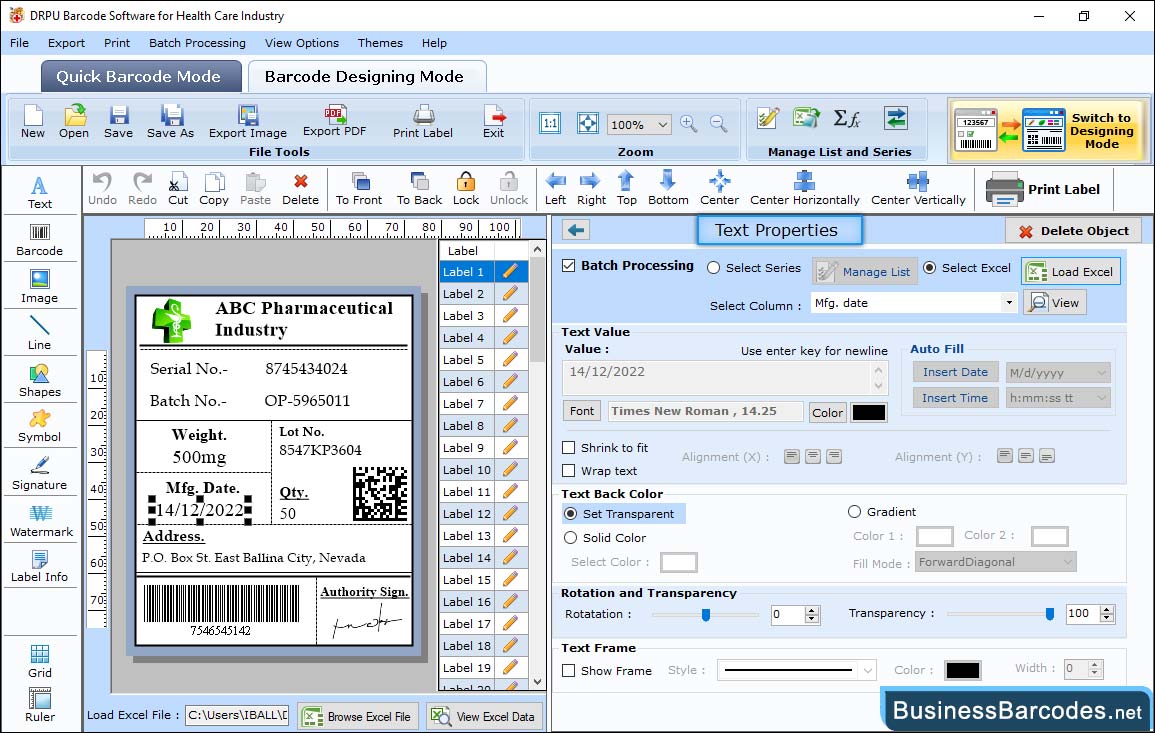The width and height of the screenshot is (1155, 733).
Task: Open the date format M/d/yyyy dropdown
Action: pyautogui.click(x=1100, y=373)
